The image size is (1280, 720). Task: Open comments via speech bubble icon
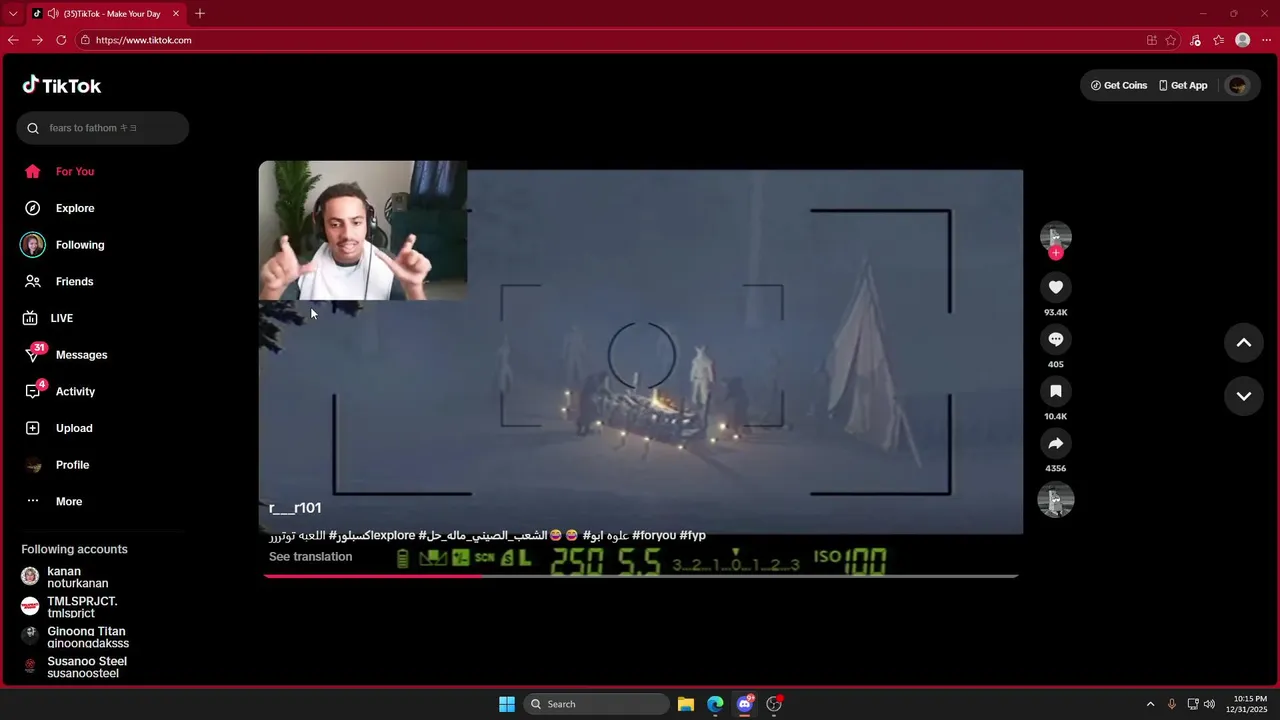[x=1056, y=339]
